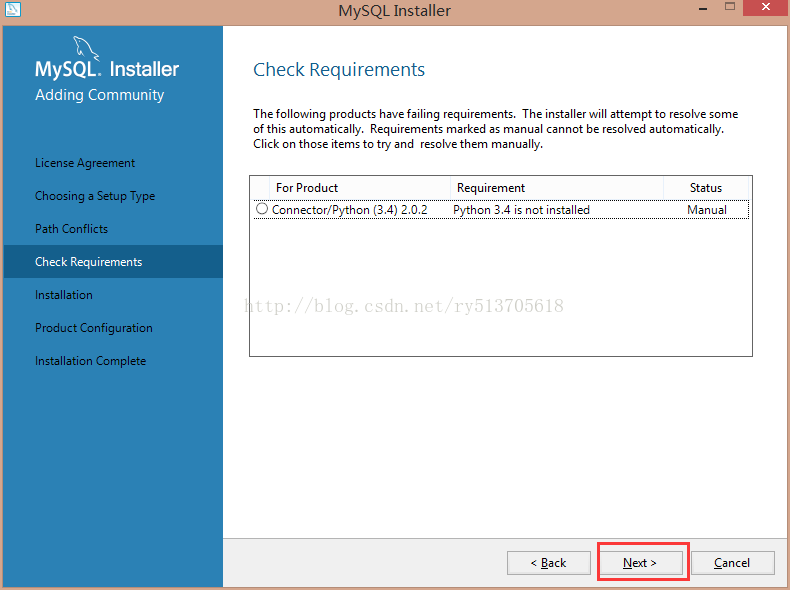Click the Adding Community subtitle
Screen dimensions: 790x590
pyautogui.click(x=99, y=95)
